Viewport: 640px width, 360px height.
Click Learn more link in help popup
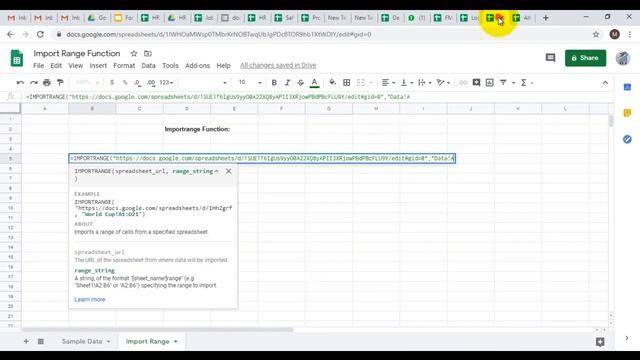coord(90,299)
